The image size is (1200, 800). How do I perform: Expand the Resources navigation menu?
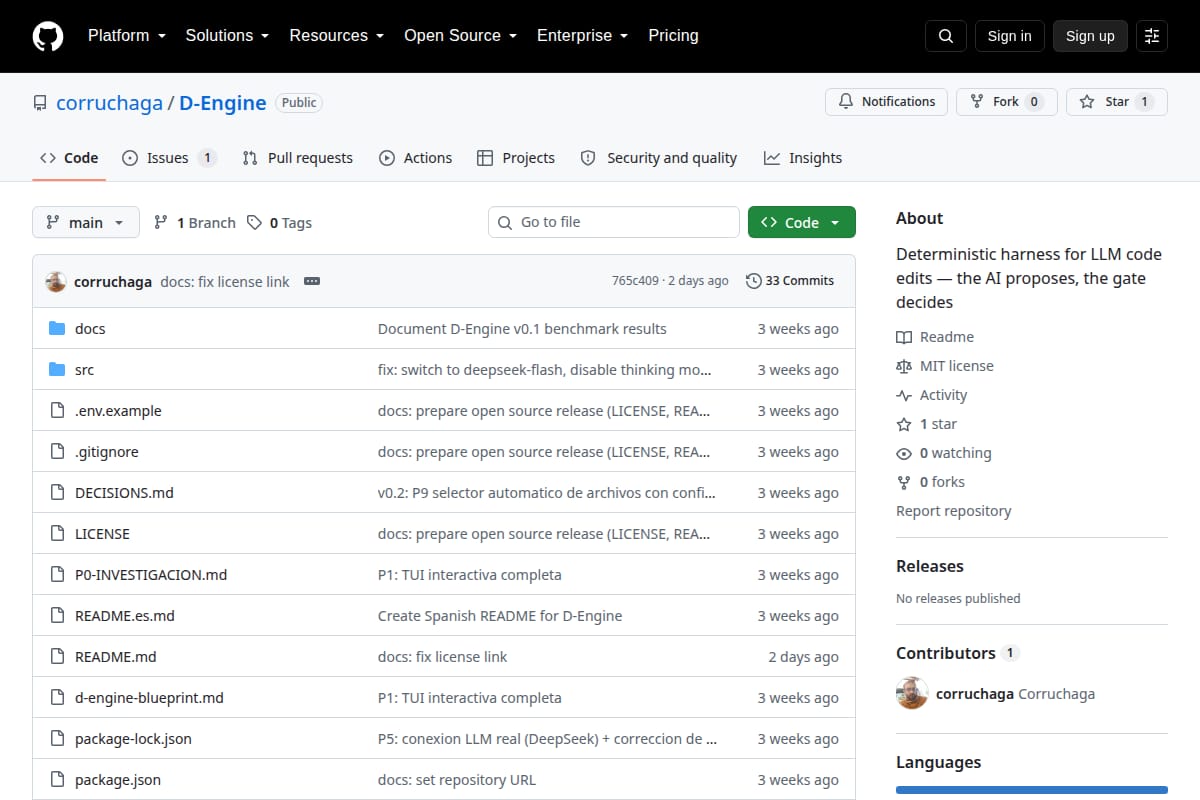coord(337,36)
